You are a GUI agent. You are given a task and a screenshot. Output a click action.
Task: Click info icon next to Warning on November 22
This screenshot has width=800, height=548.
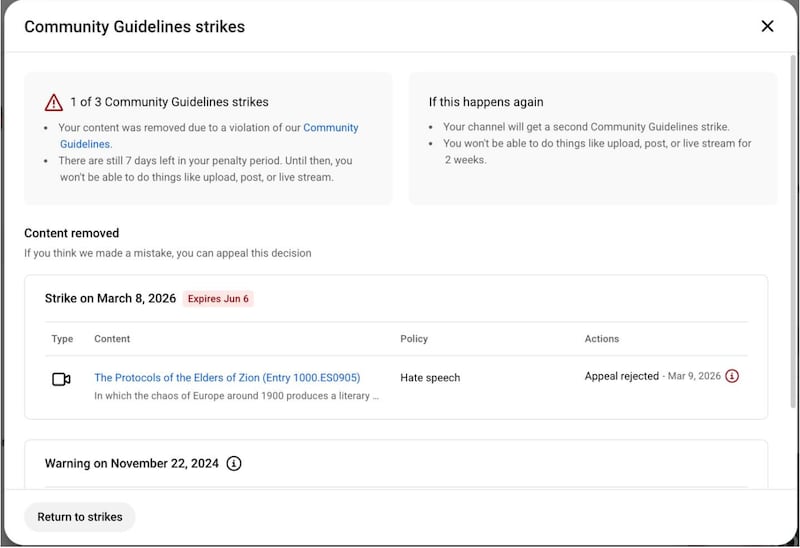click(234, 463)
